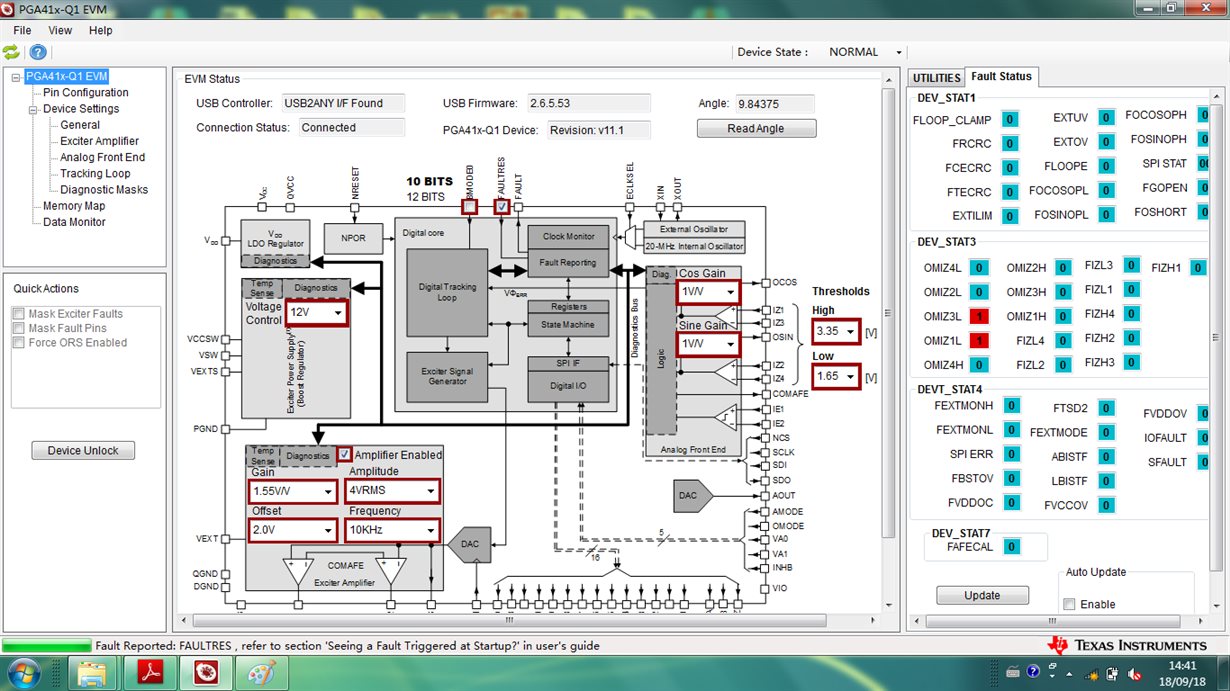Open help via the blue question-mark toolbar icon
Image resolution: width=1230 pixels, height=691 pixels.
coord(38,52)
